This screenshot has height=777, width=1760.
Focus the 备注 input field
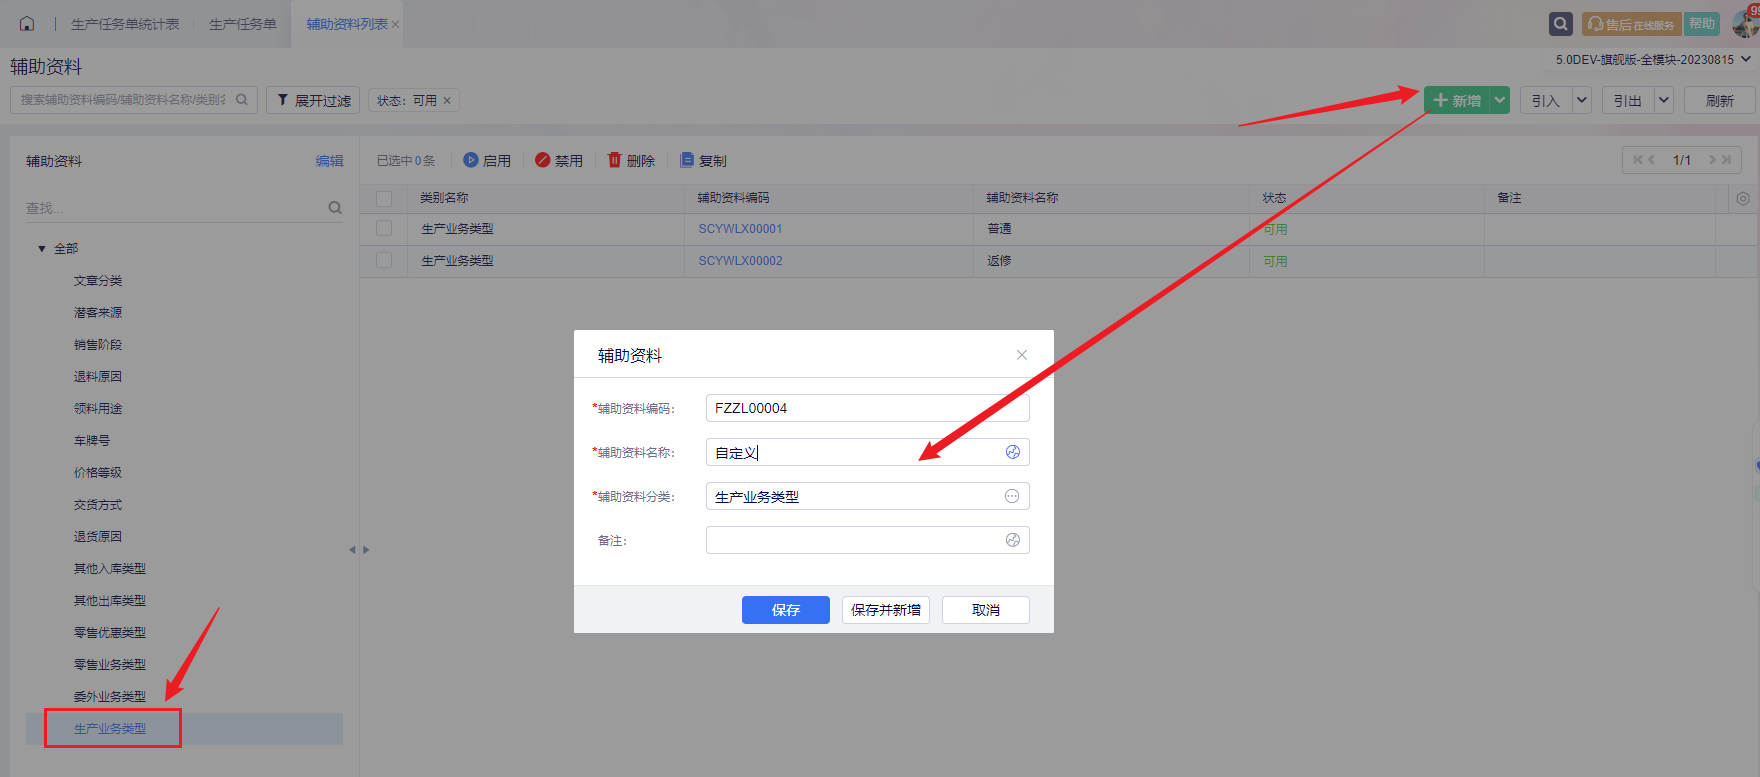pyautogui.click(x=868, y=540)
